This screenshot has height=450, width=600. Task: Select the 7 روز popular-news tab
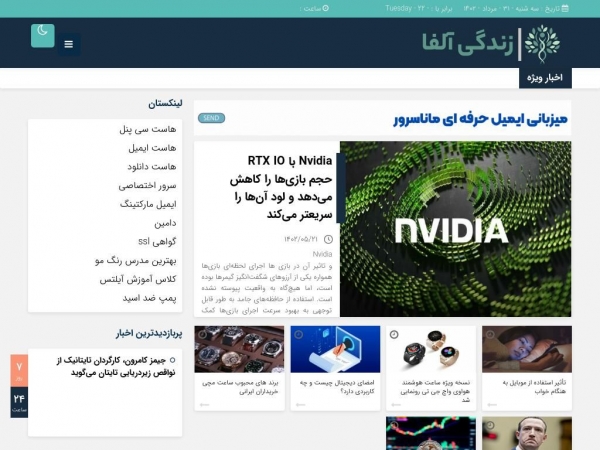[19, 370]
